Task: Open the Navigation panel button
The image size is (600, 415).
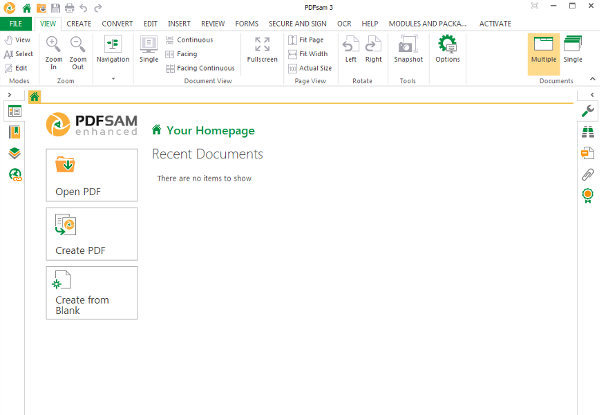Action: 113,49
